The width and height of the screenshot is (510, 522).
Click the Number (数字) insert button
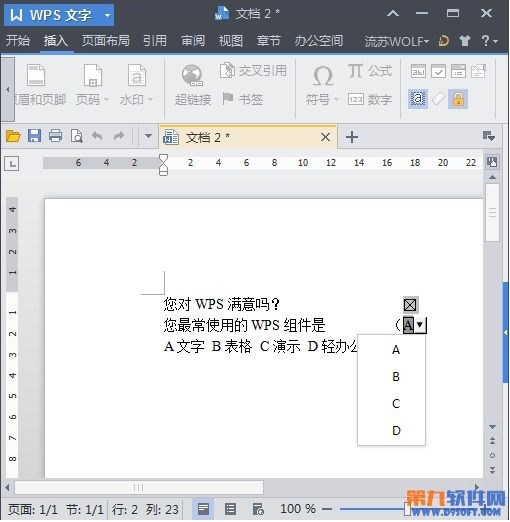pyautogui.click(x=369, y=99)
